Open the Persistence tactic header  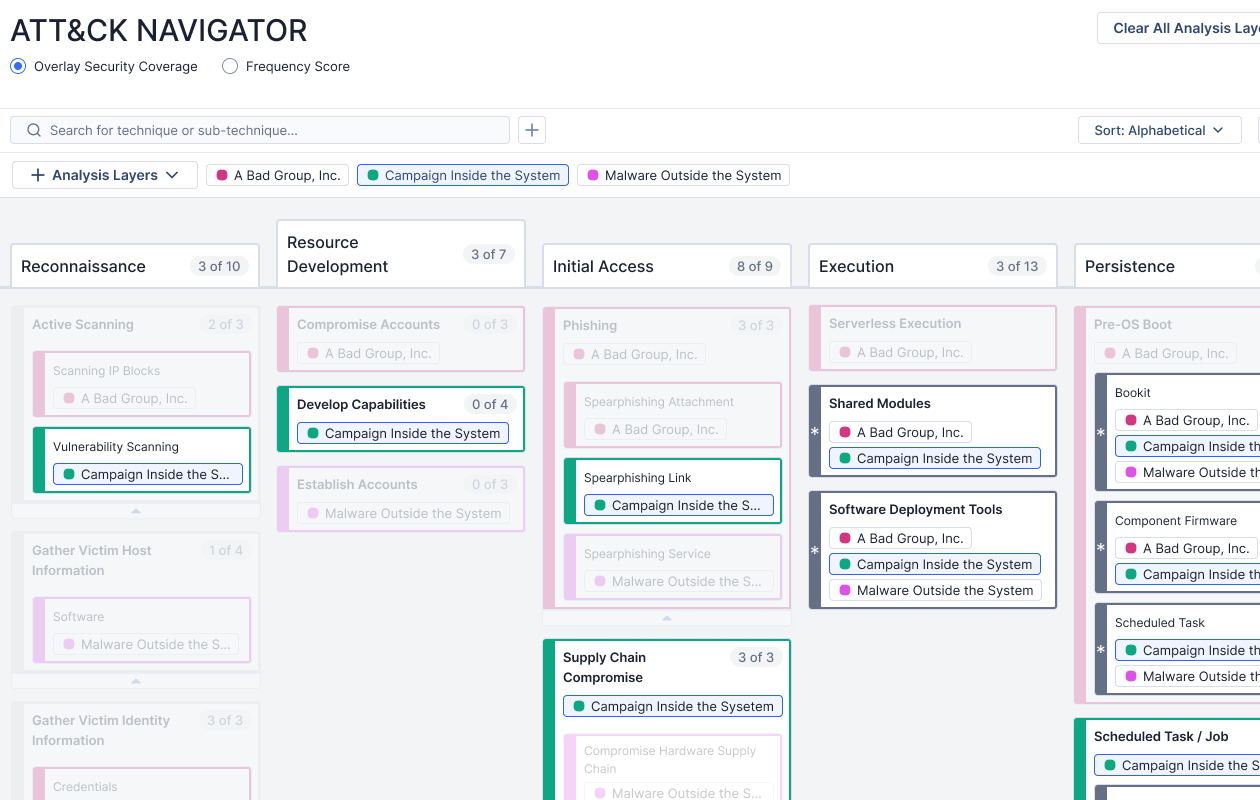tap(1167, 266)
